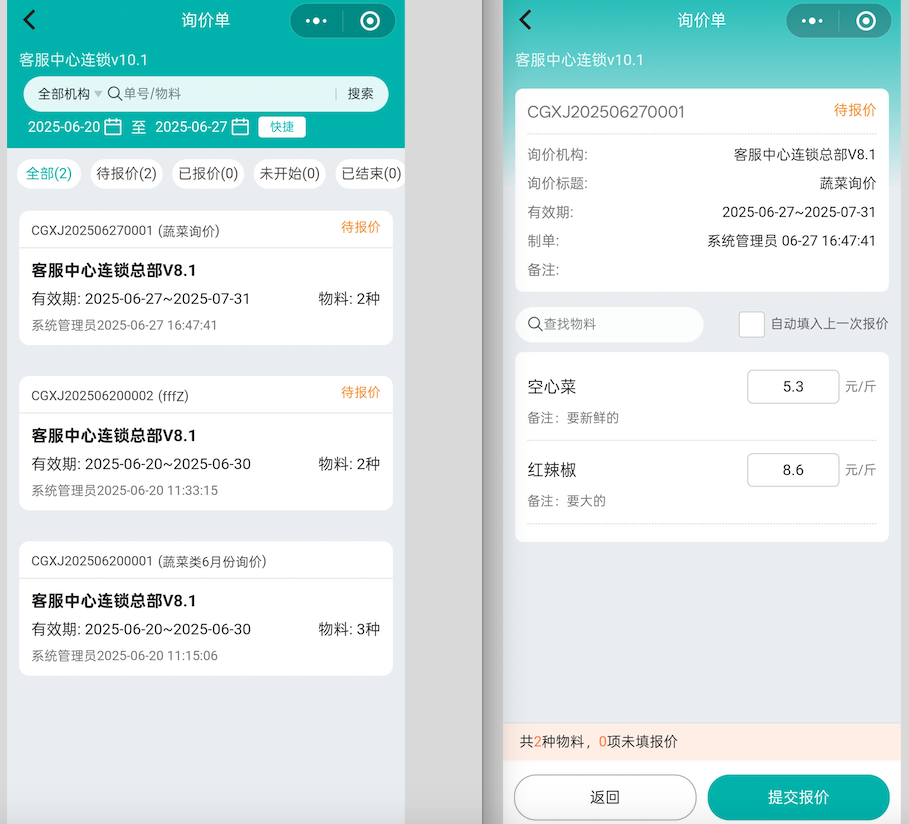Viewport: 909px width, 824px height.
Task: Open end date calendar icon for 2025-06-27
Action: click(240, 127)
